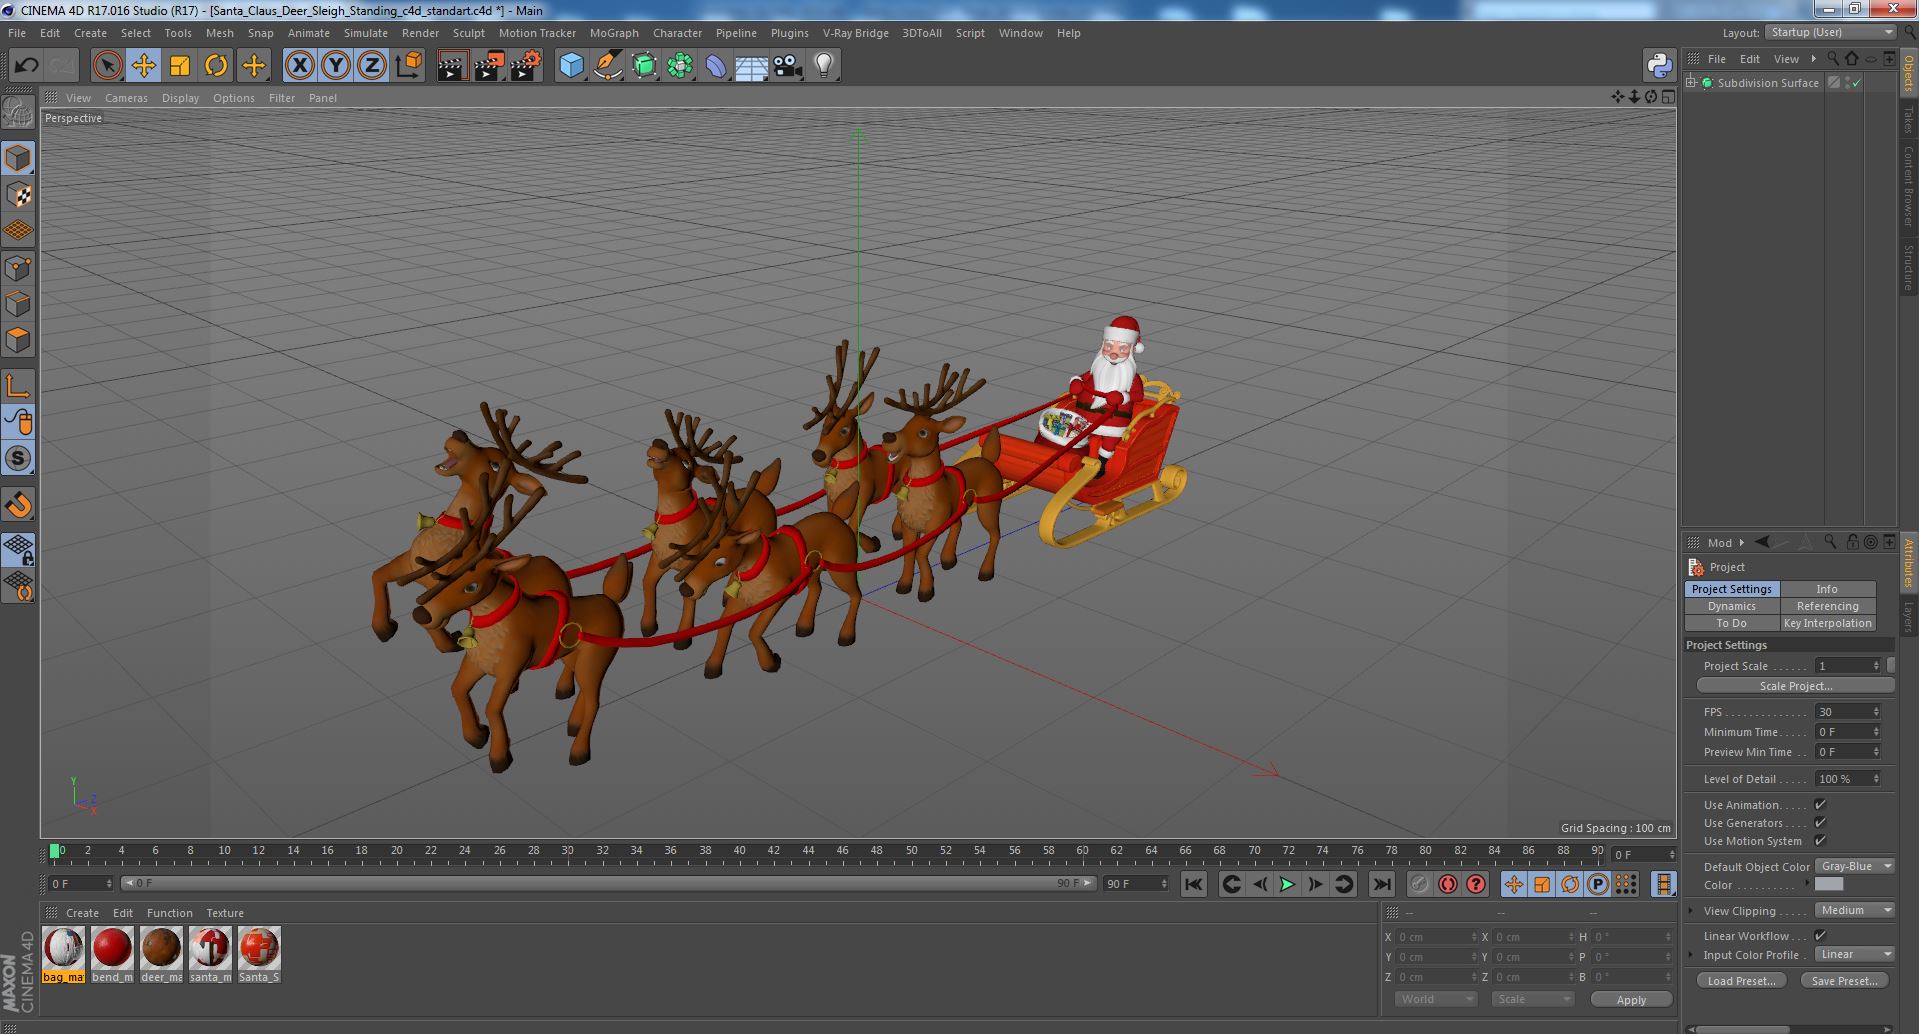Open the deformer objects icon

pos(716,66)
